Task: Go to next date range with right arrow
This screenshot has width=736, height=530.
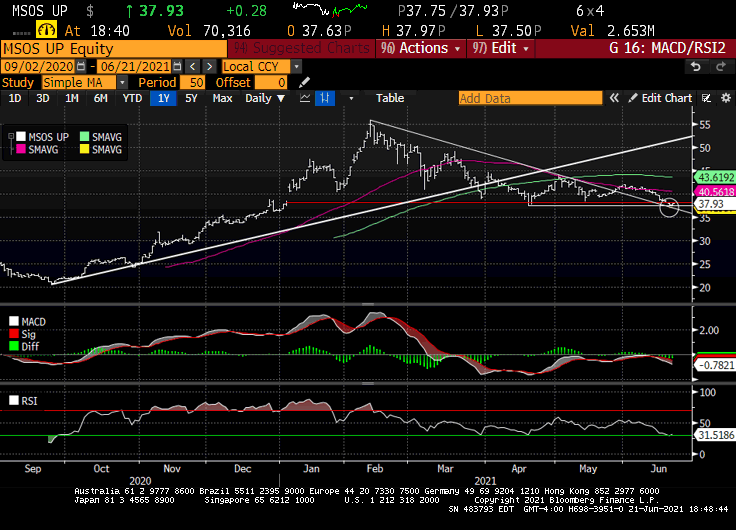Action: point(209,66)
